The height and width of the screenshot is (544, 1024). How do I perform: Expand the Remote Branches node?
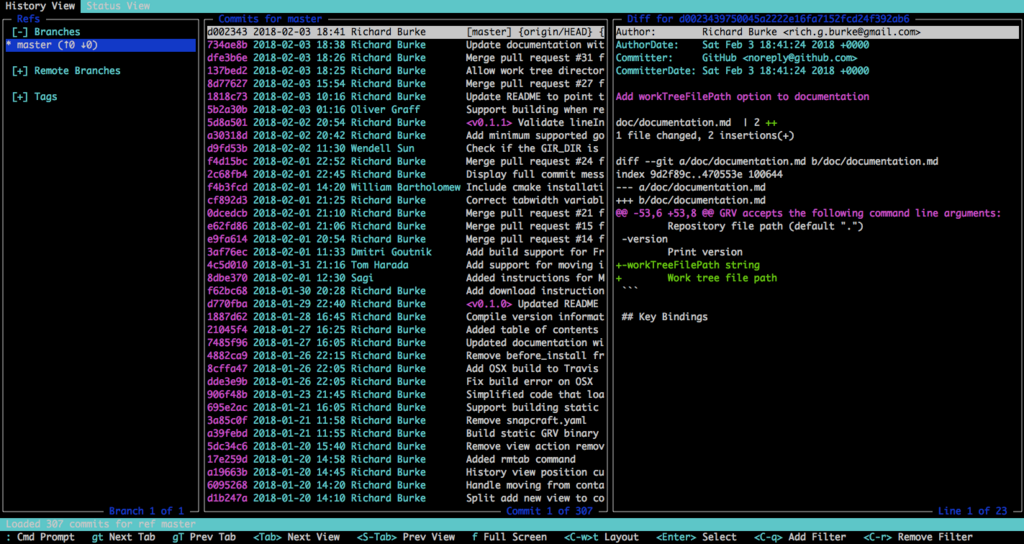(66, 71)
